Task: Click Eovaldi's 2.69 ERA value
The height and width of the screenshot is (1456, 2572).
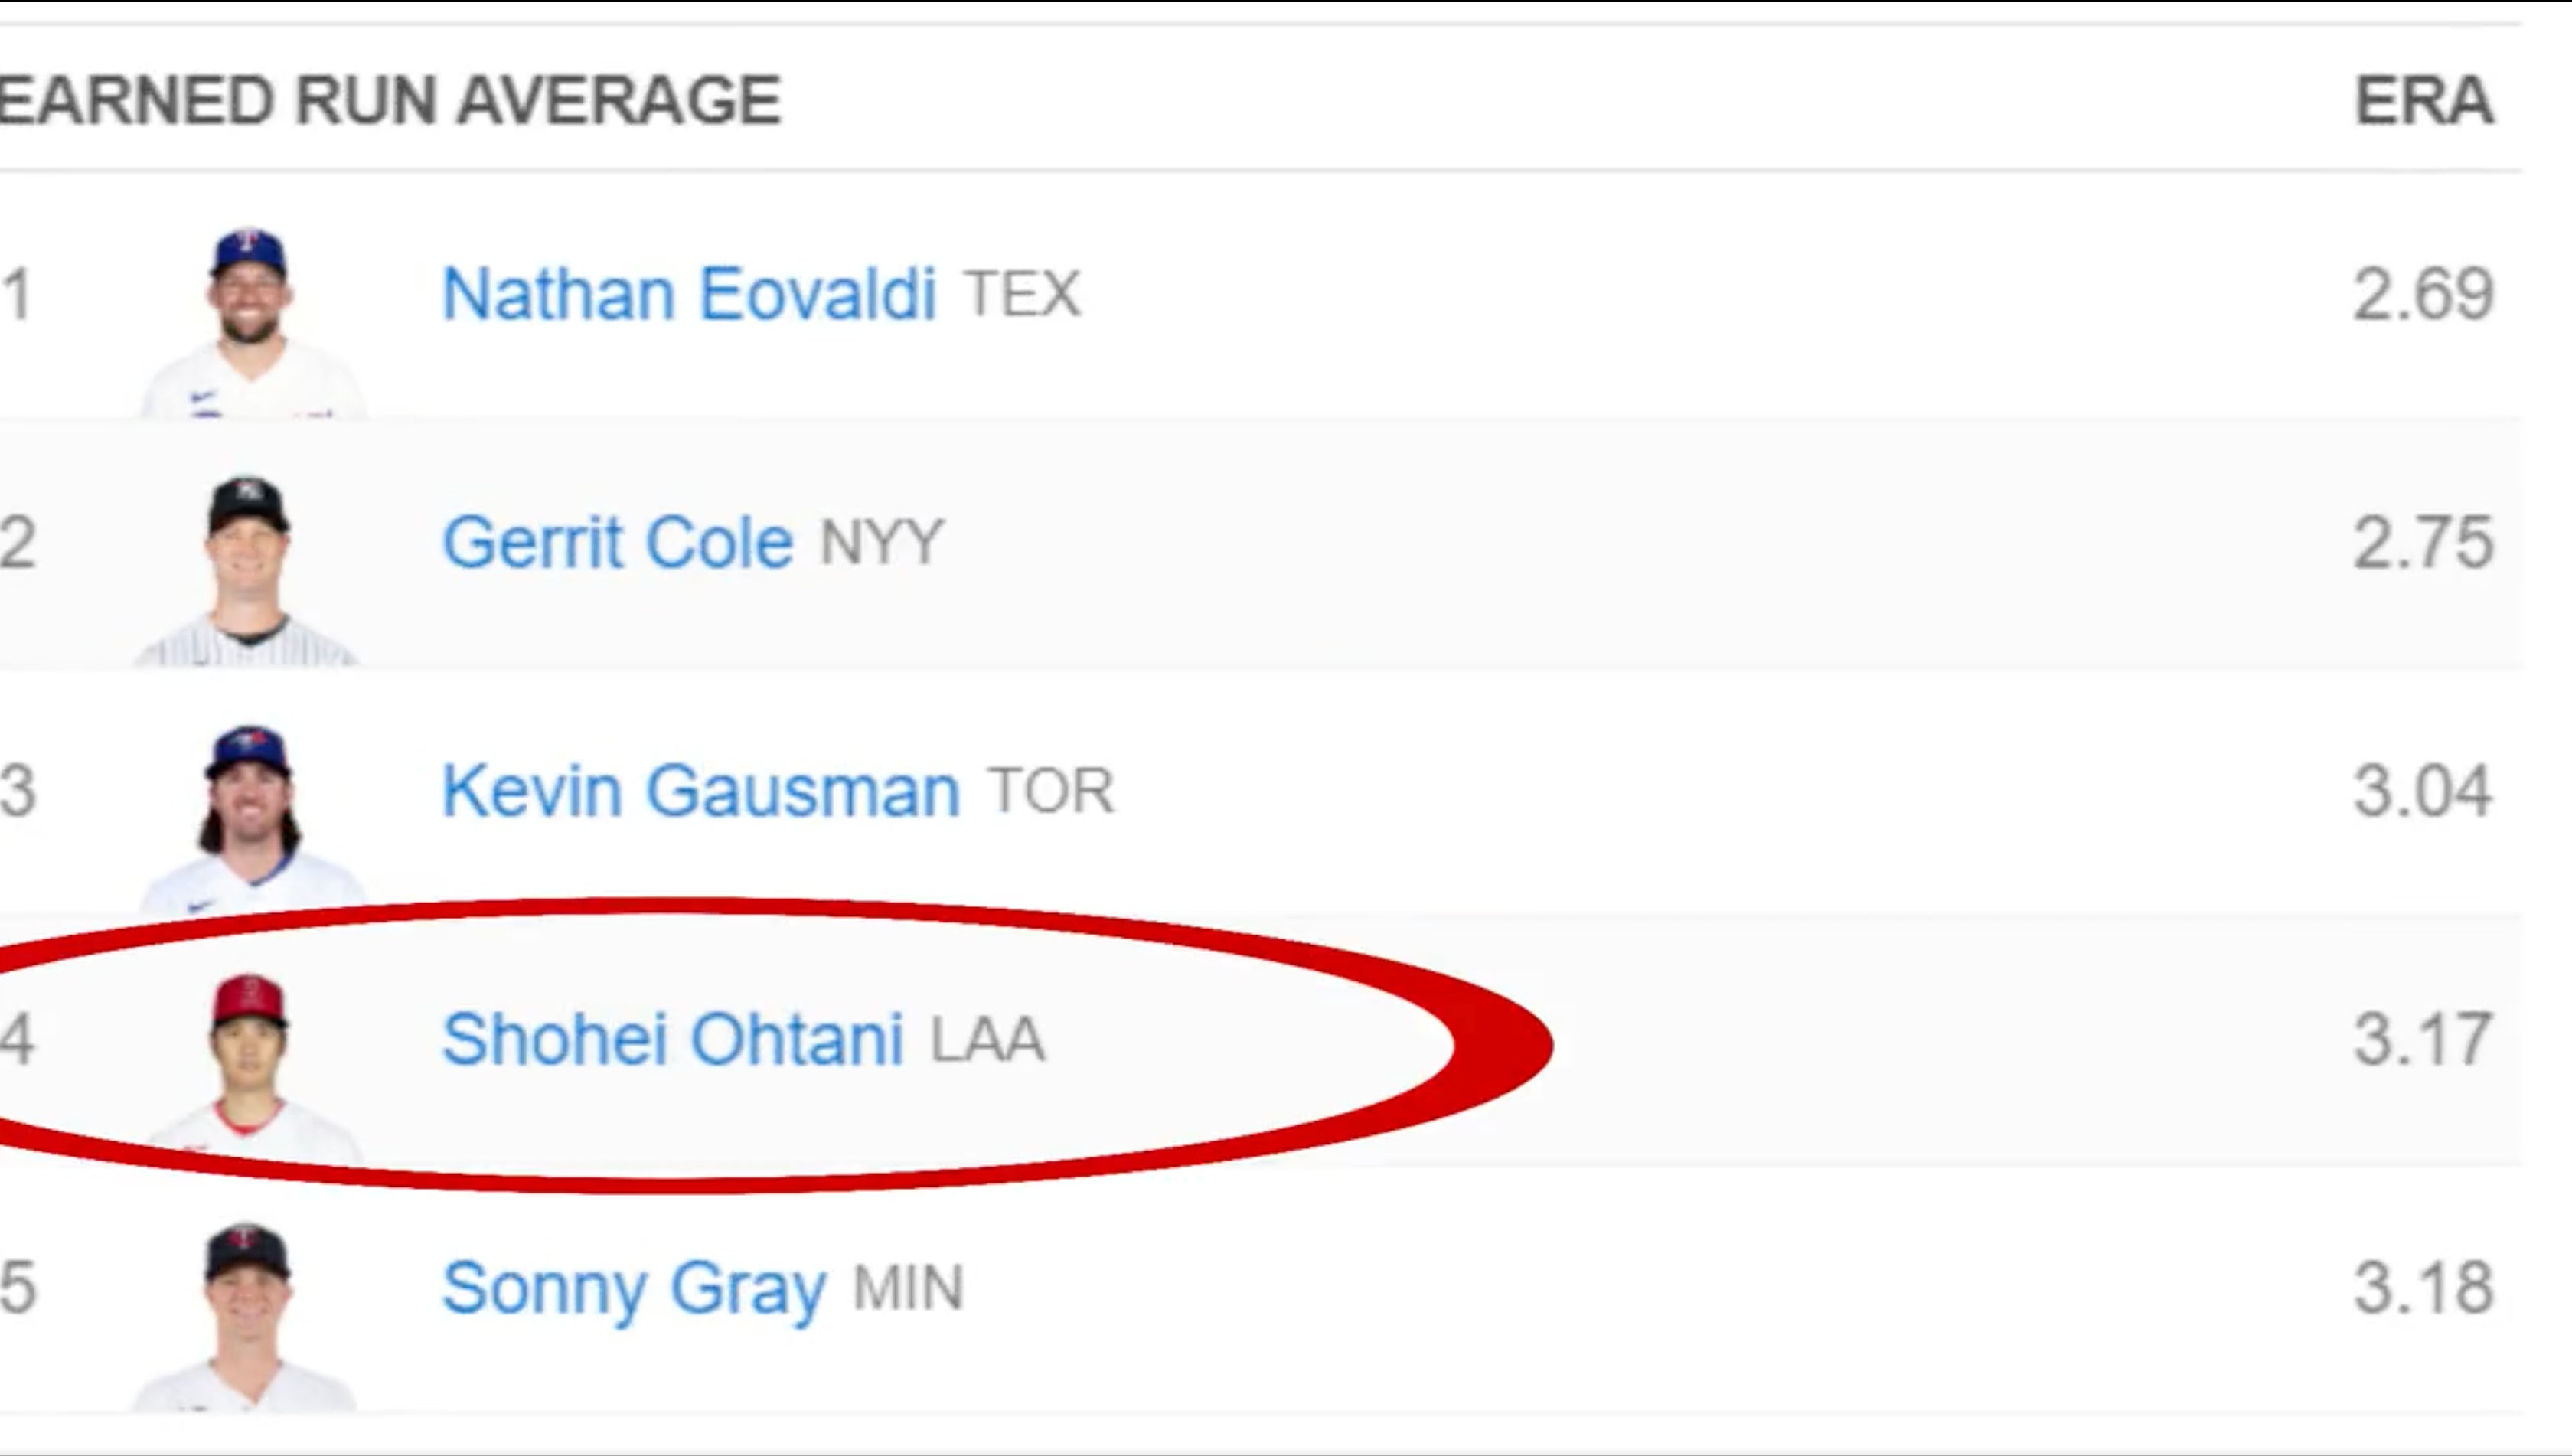Action: [2423, 294]
